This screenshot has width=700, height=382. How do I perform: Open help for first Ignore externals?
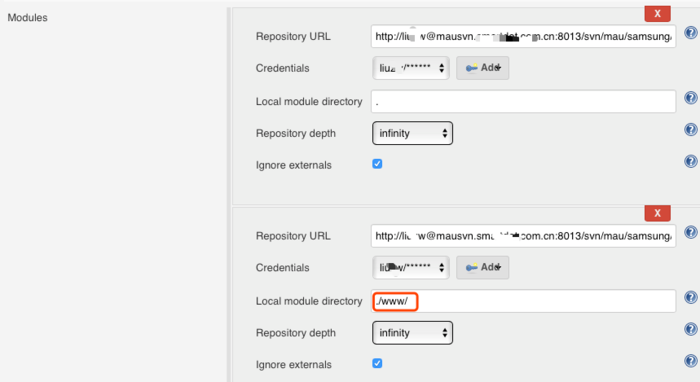pos(691,162)
